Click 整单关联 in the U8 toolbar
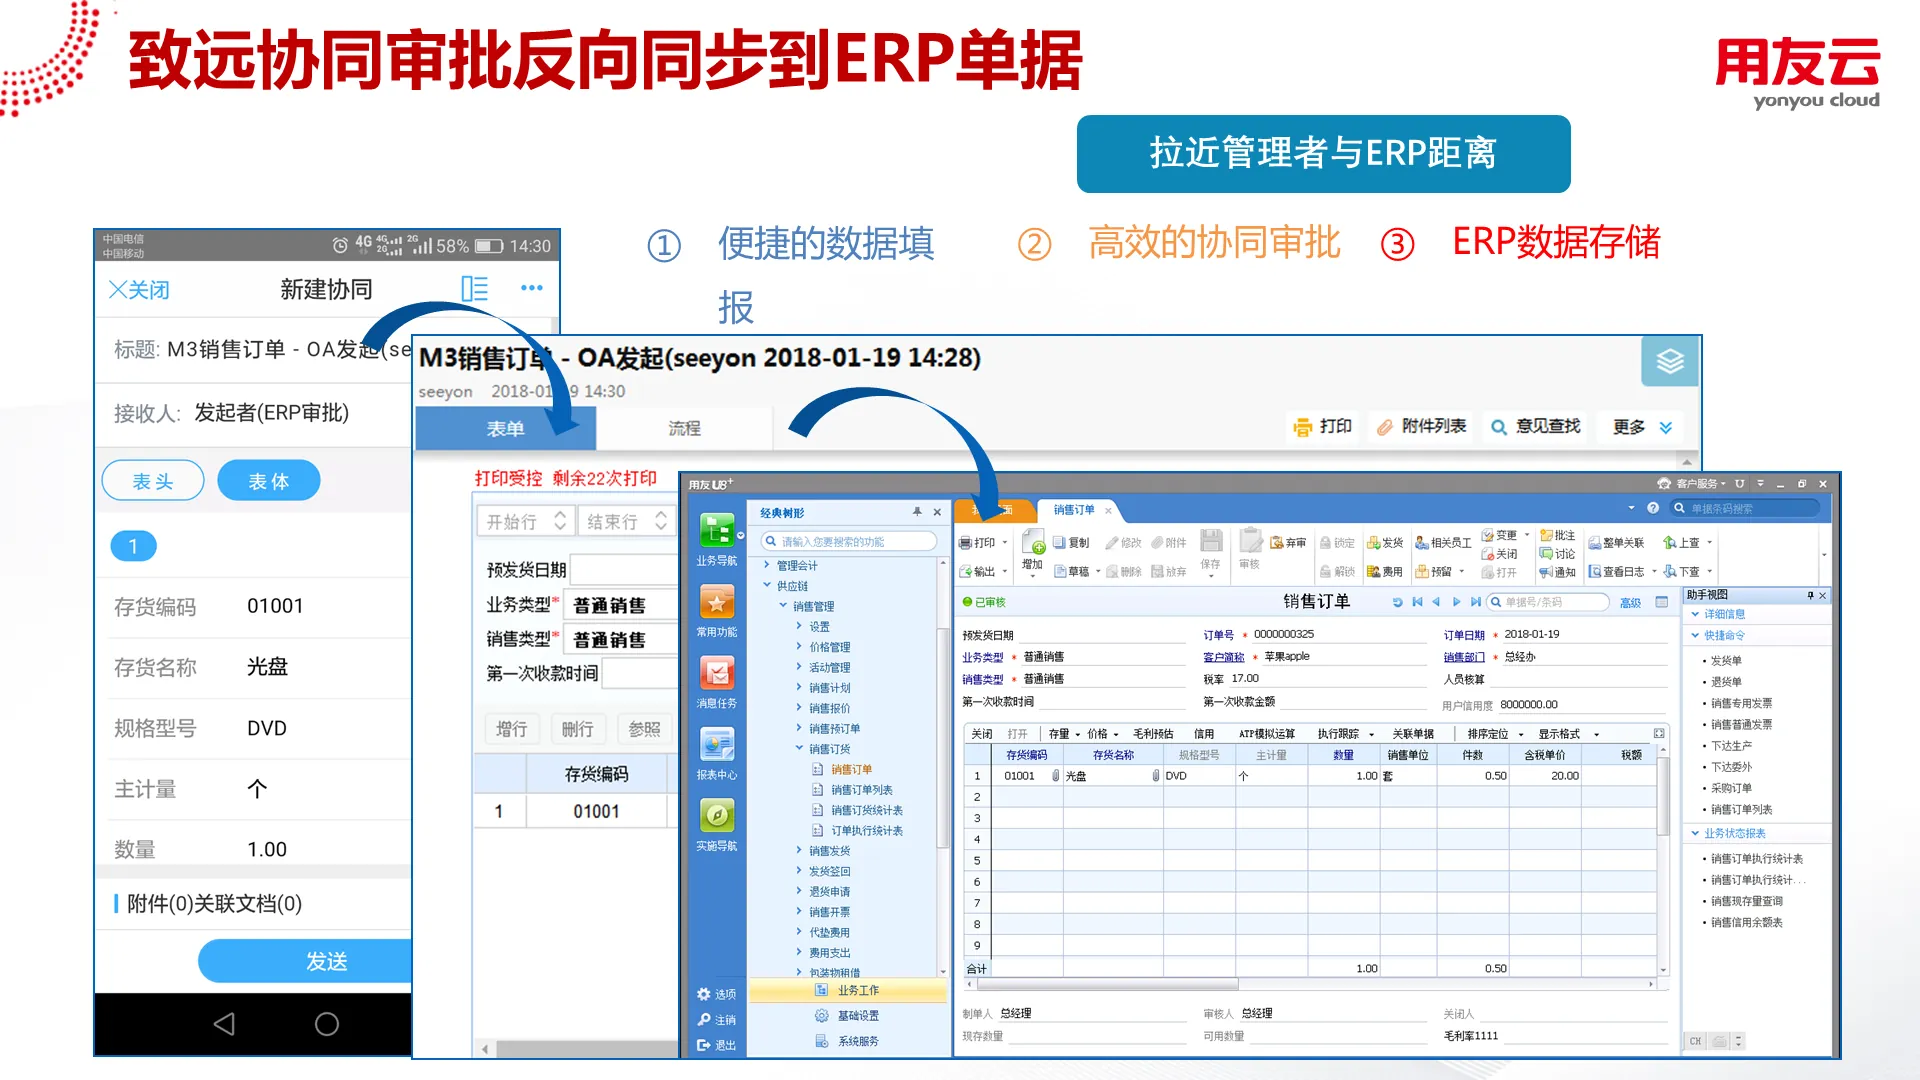The width and height of the screenshot is (1920, 1080). (1616, 543)
